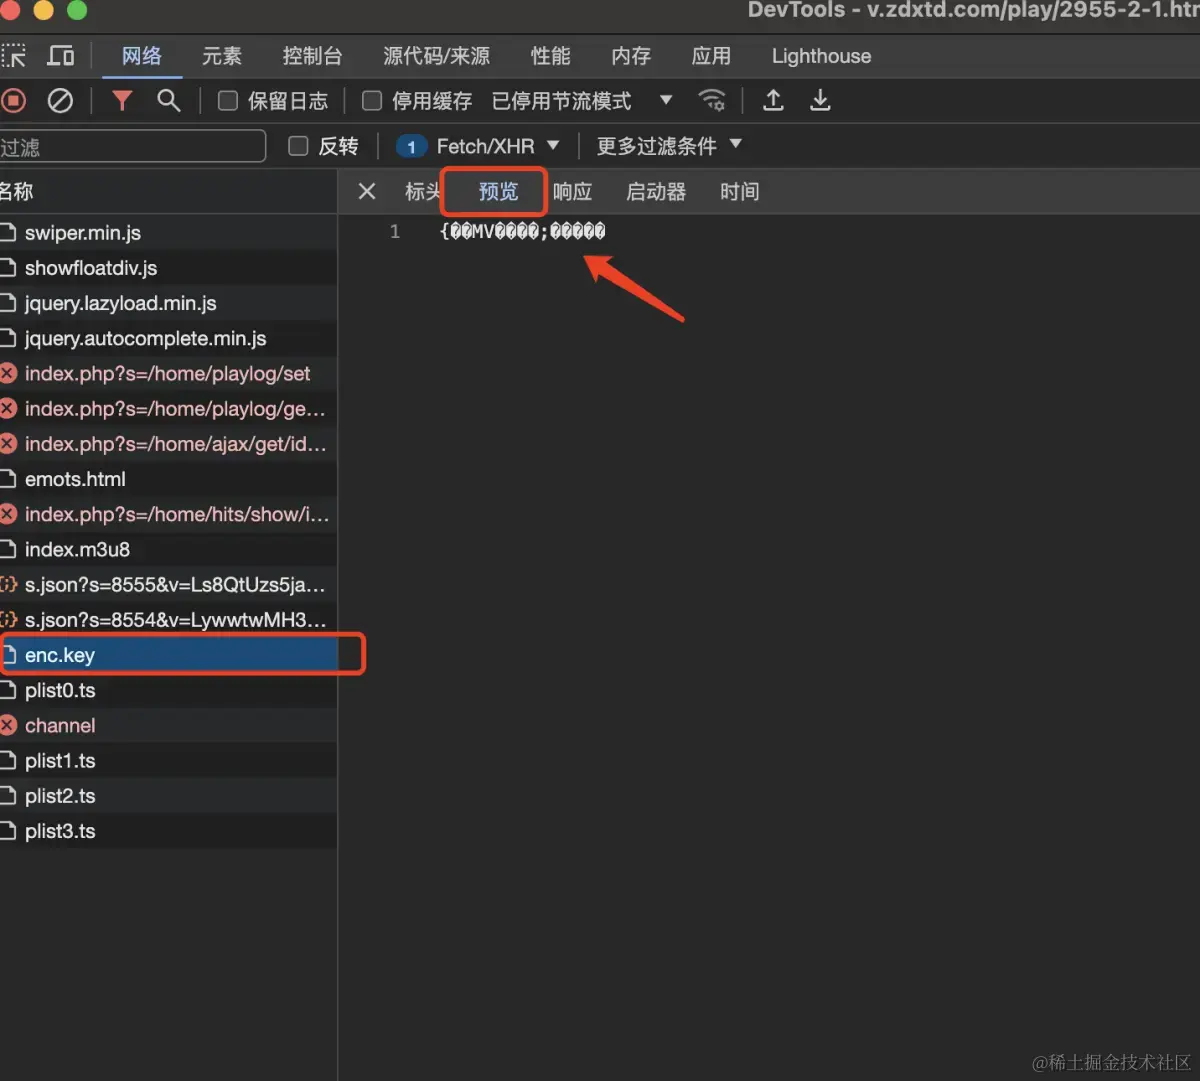
Task: Select the failed channel request
Action: coord(168,725)
